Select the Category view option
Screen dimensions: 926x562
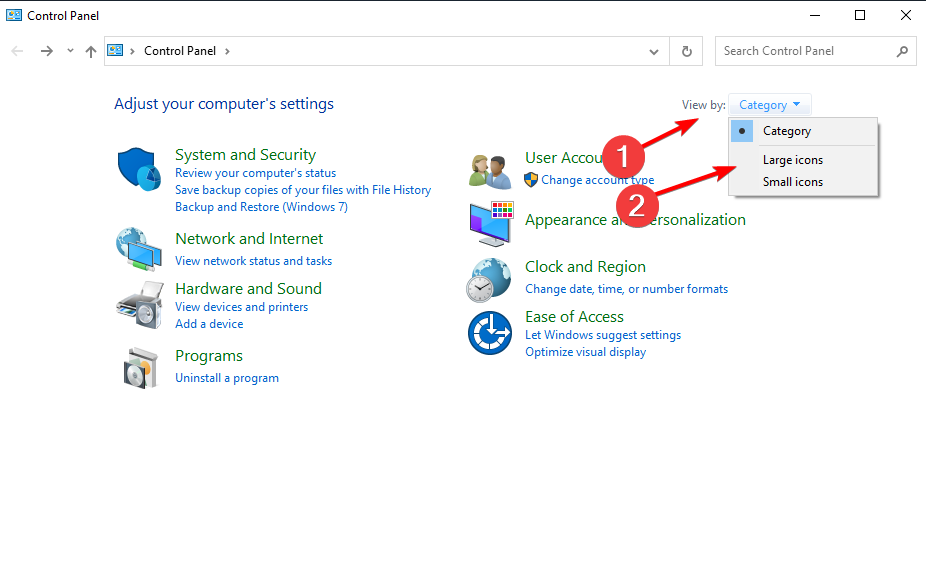[x=787, y=131]
